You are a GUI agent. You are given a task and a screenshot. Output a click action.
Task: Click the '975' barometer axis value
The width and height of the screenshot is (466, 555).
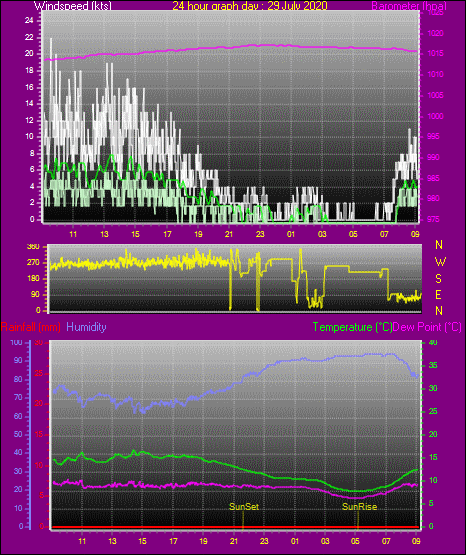click(433, 219)
